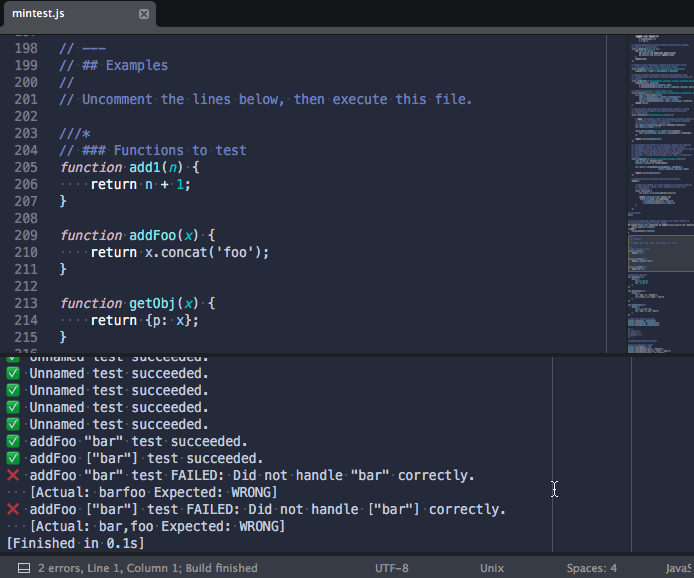
Task: Open the Spaces: 4 indentation menu
Action: click(591, 568)
